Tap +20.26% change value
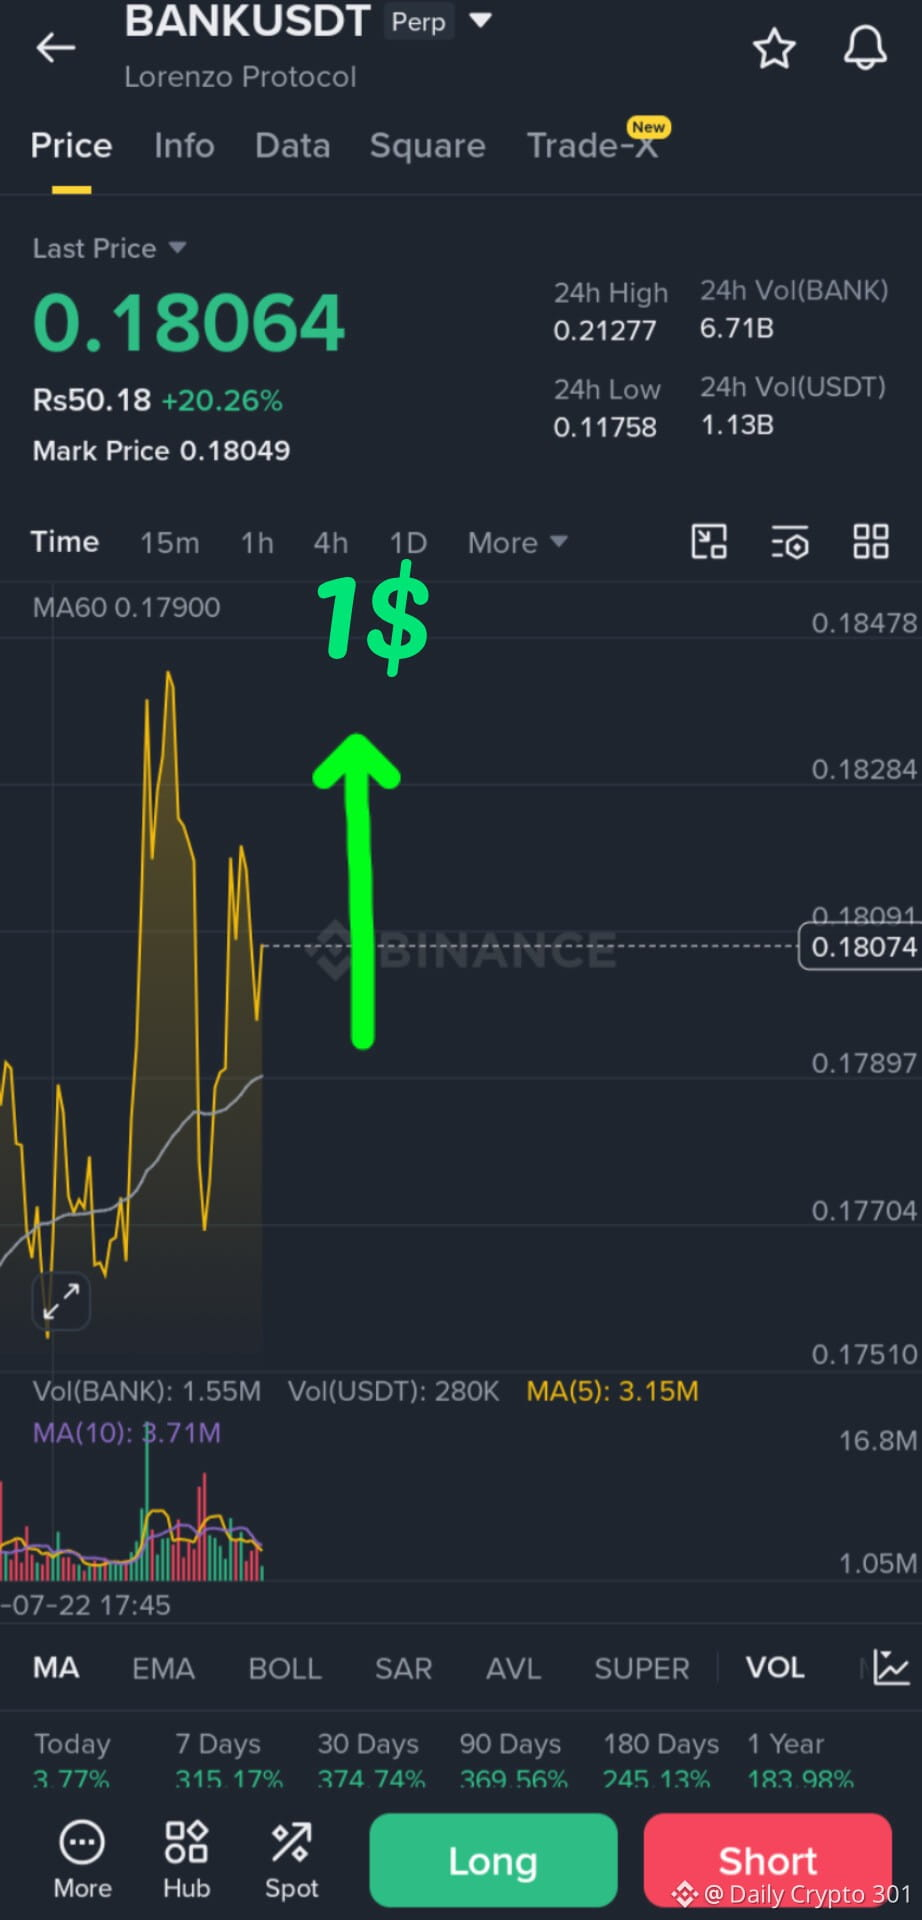 tap(222, 401)
